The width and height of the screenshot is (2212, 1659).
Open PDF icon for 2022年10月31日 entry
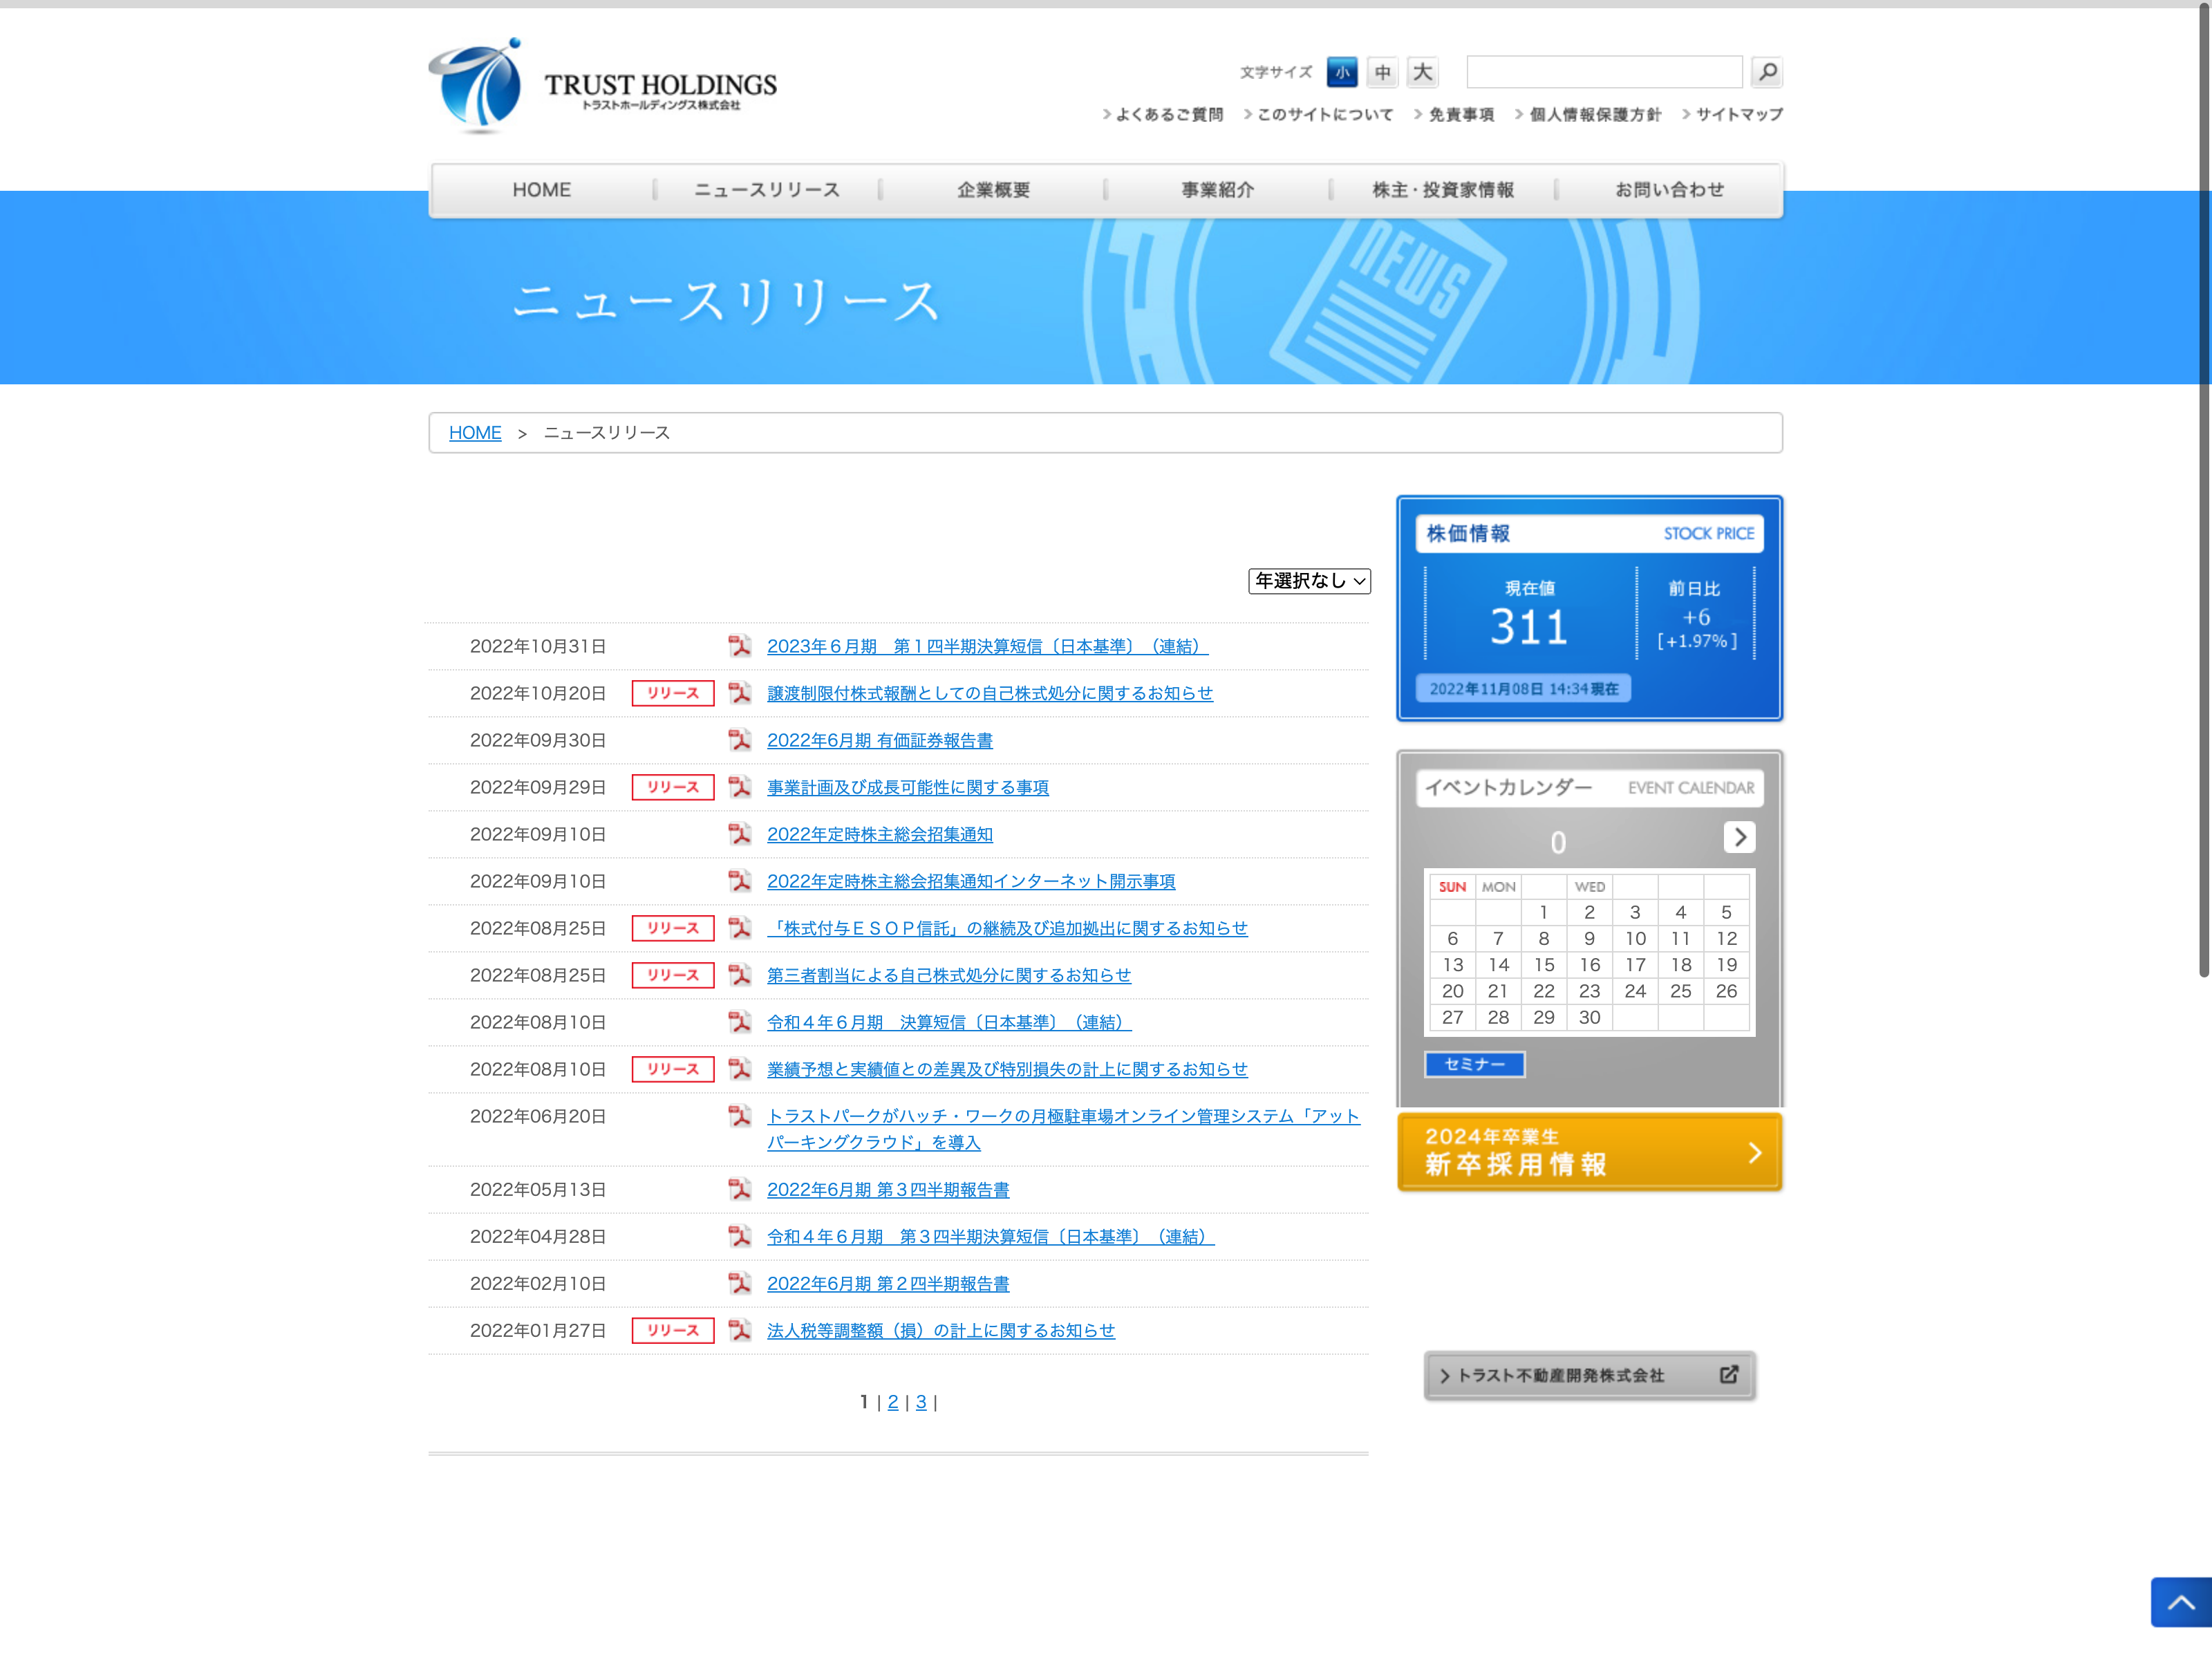click(739, 646)
